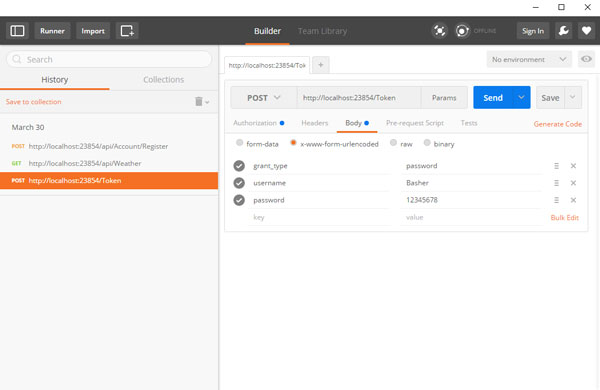Click the Generate Code link
The image size is (600, 390).
coord(558,124)
